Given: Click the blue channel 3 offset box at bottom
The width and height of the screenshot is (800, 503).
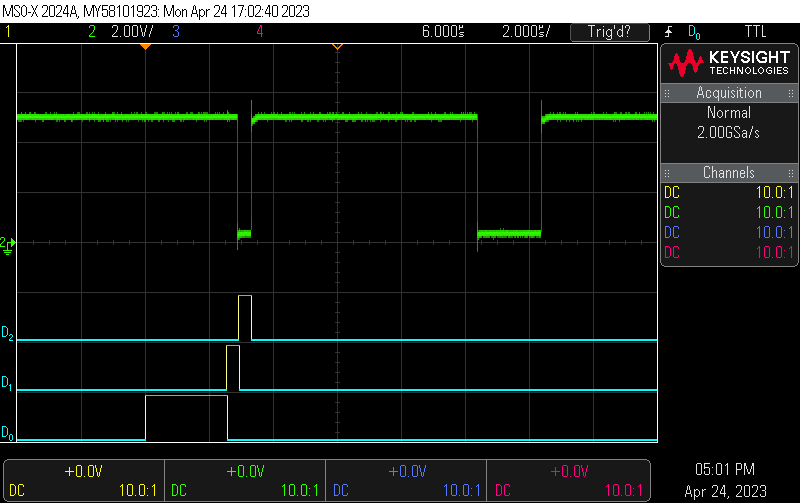Looking at the screenshot, I should coord(407,481).
